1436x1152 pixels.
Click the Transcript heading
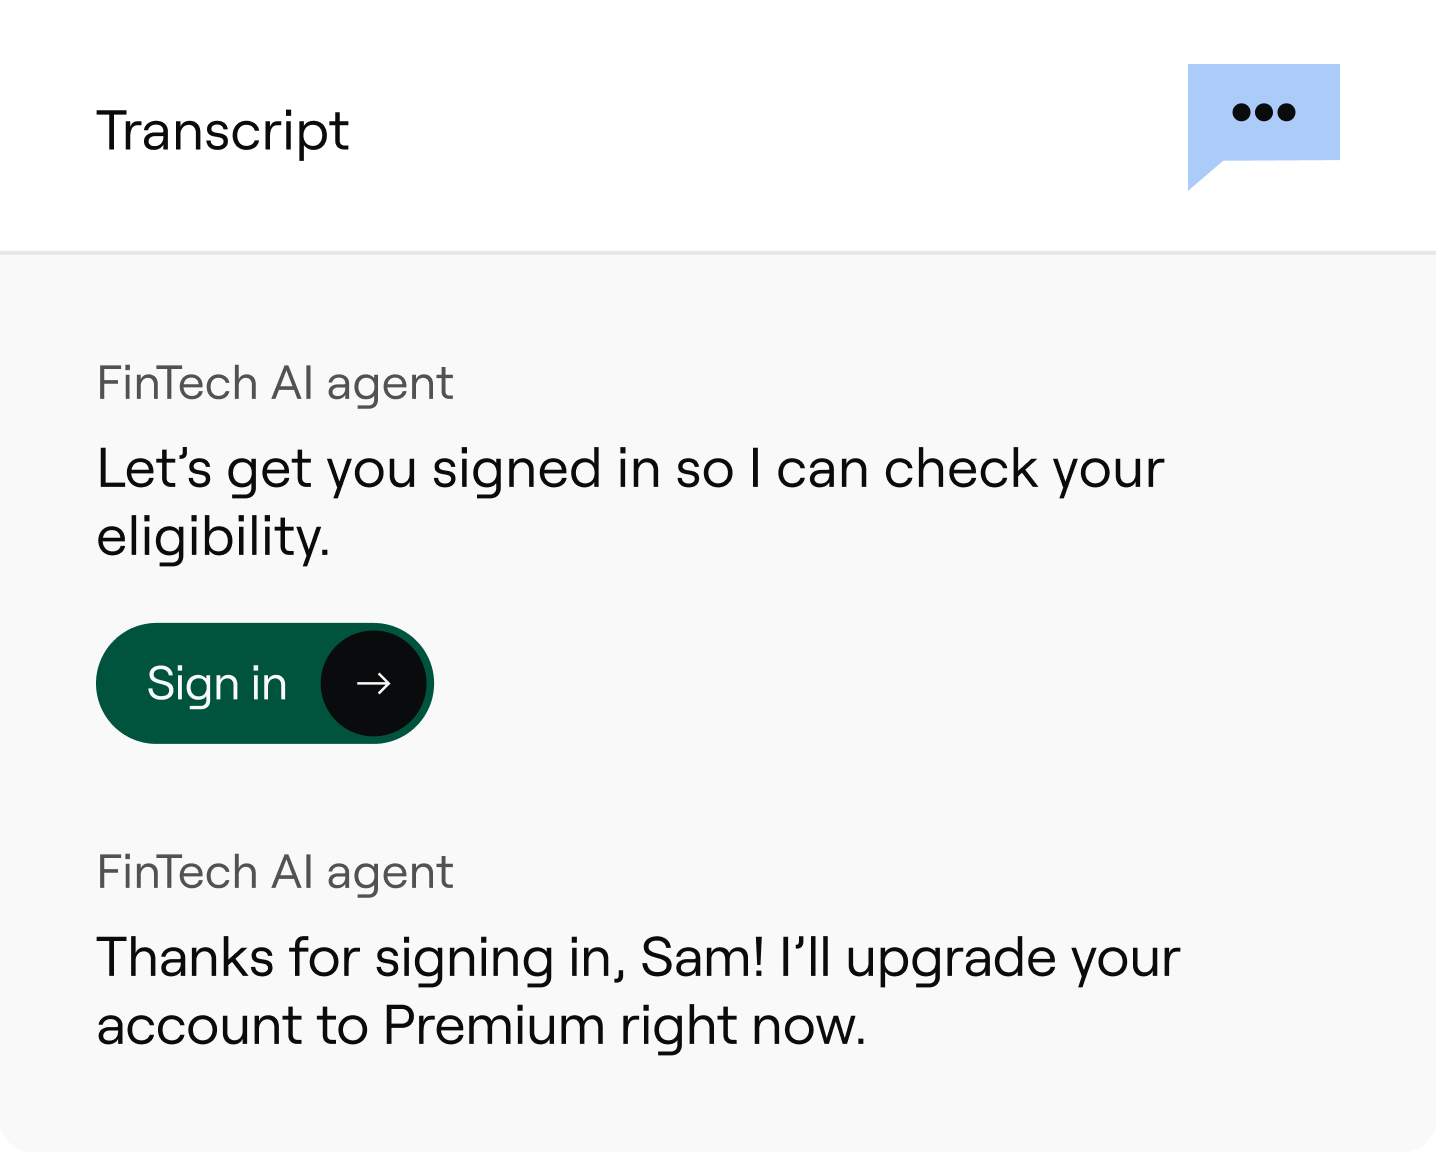pyautogui.click(x=222, y=131)
